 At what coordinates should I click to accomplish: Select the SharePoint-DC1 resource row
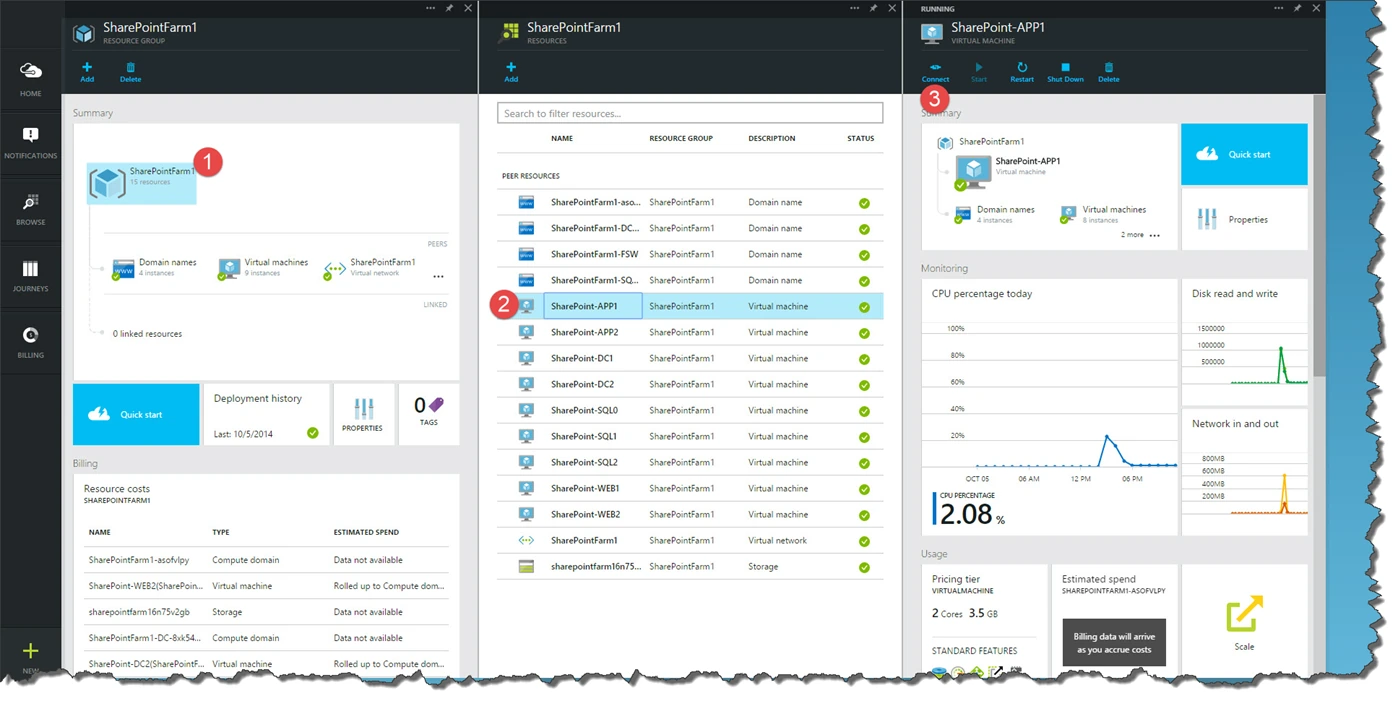pyautogui.click(x=690, y=358)
